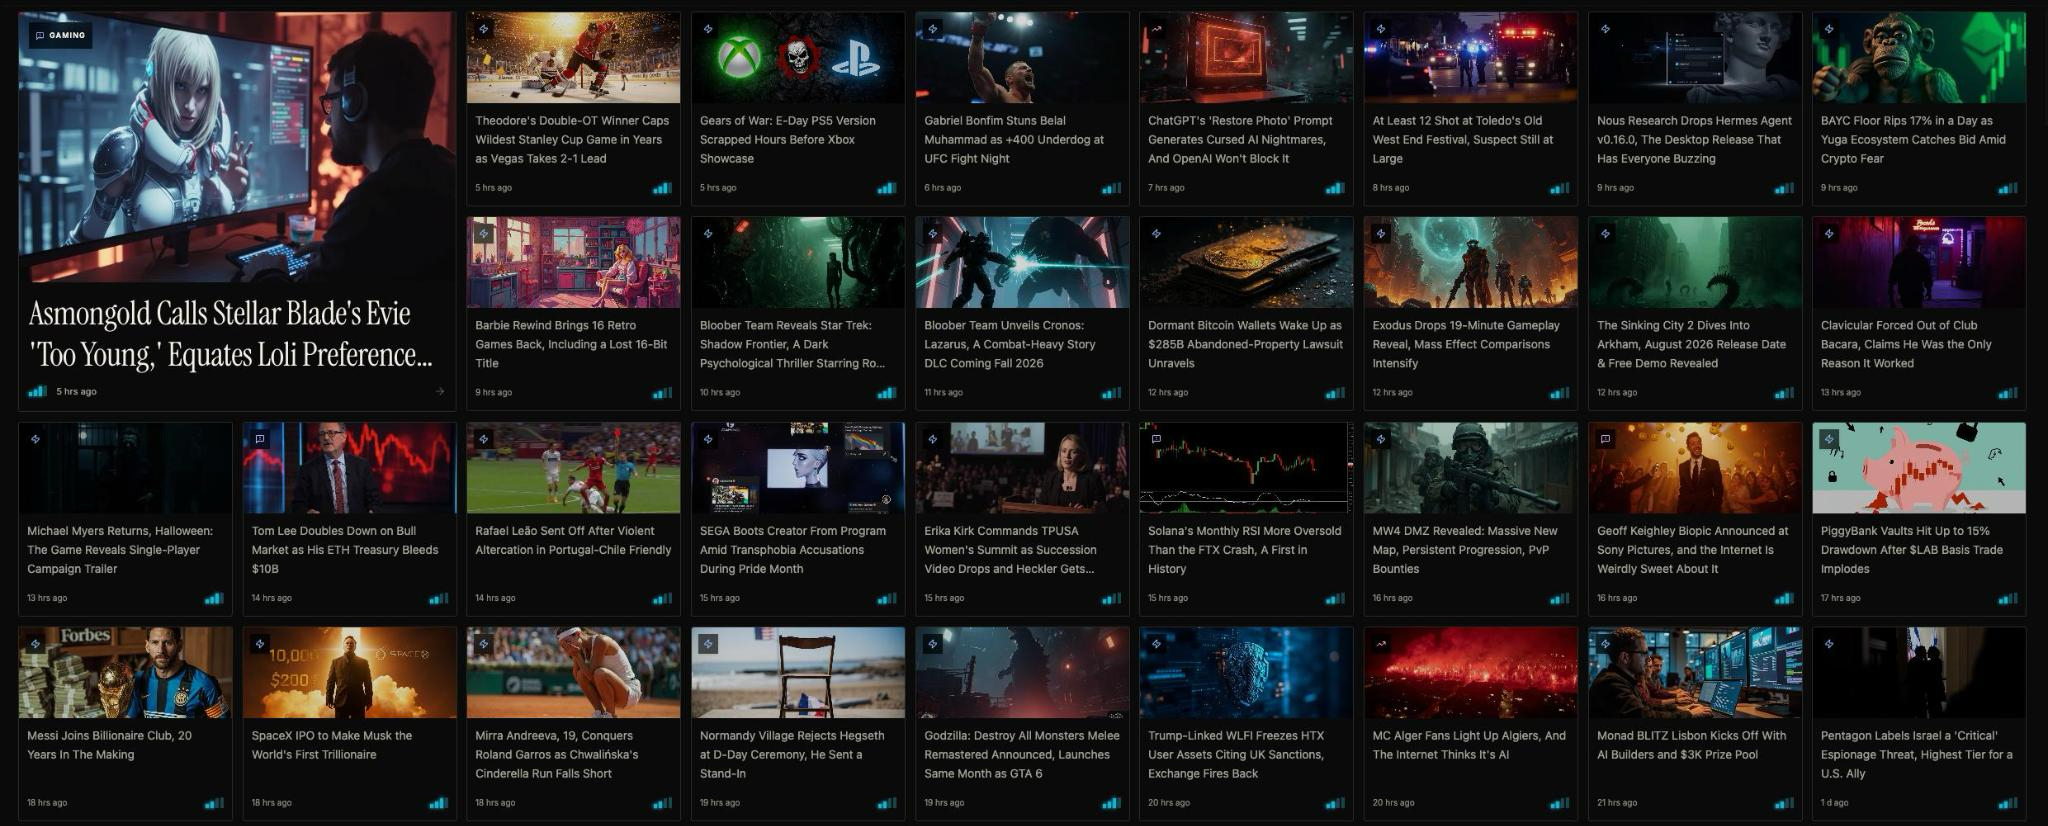Click the badge icon on the Godzilla thumbnail
2048x826 pixels.
[933, 644]
